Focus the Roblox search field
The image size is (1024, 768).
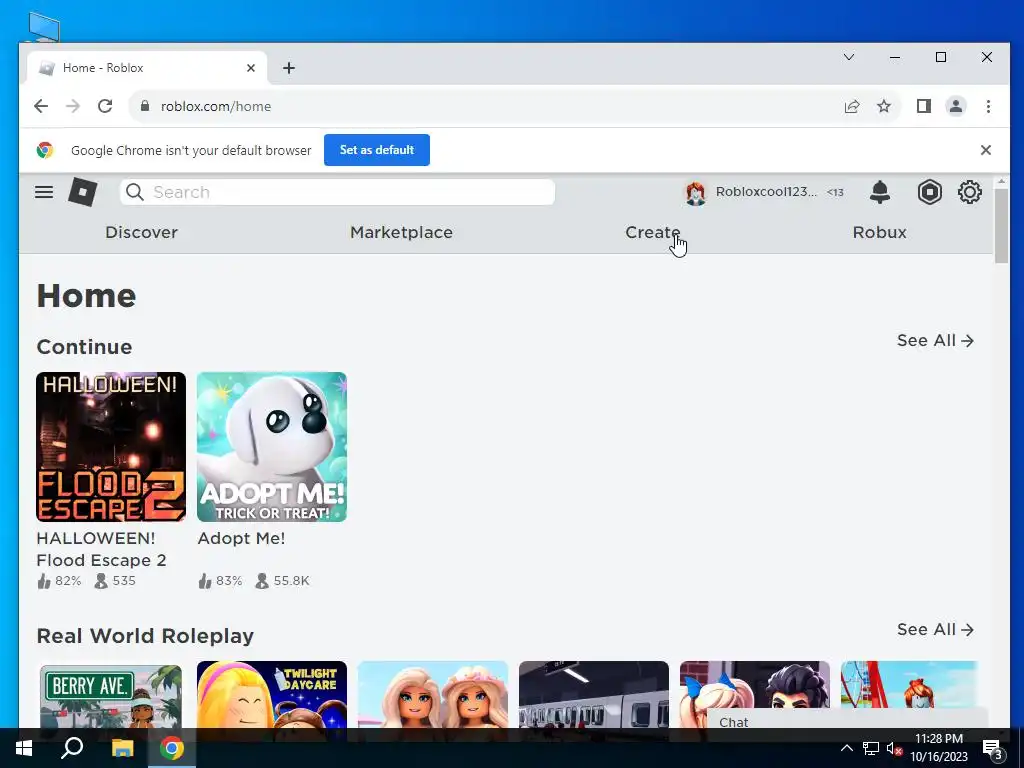(337, 192)
